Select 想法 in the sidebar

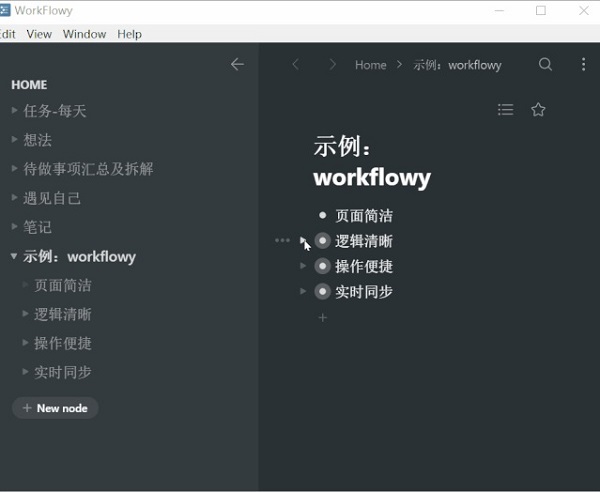click(x=38, y=140)
